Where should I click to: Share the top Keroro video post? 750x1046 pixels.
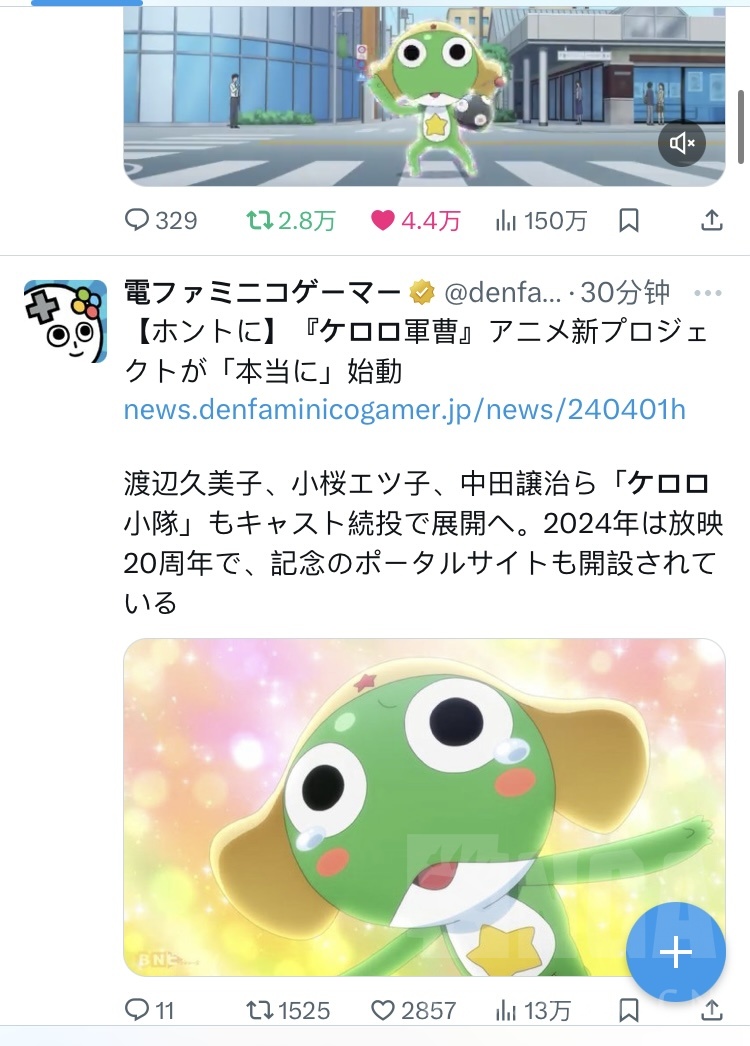[712, 220]
